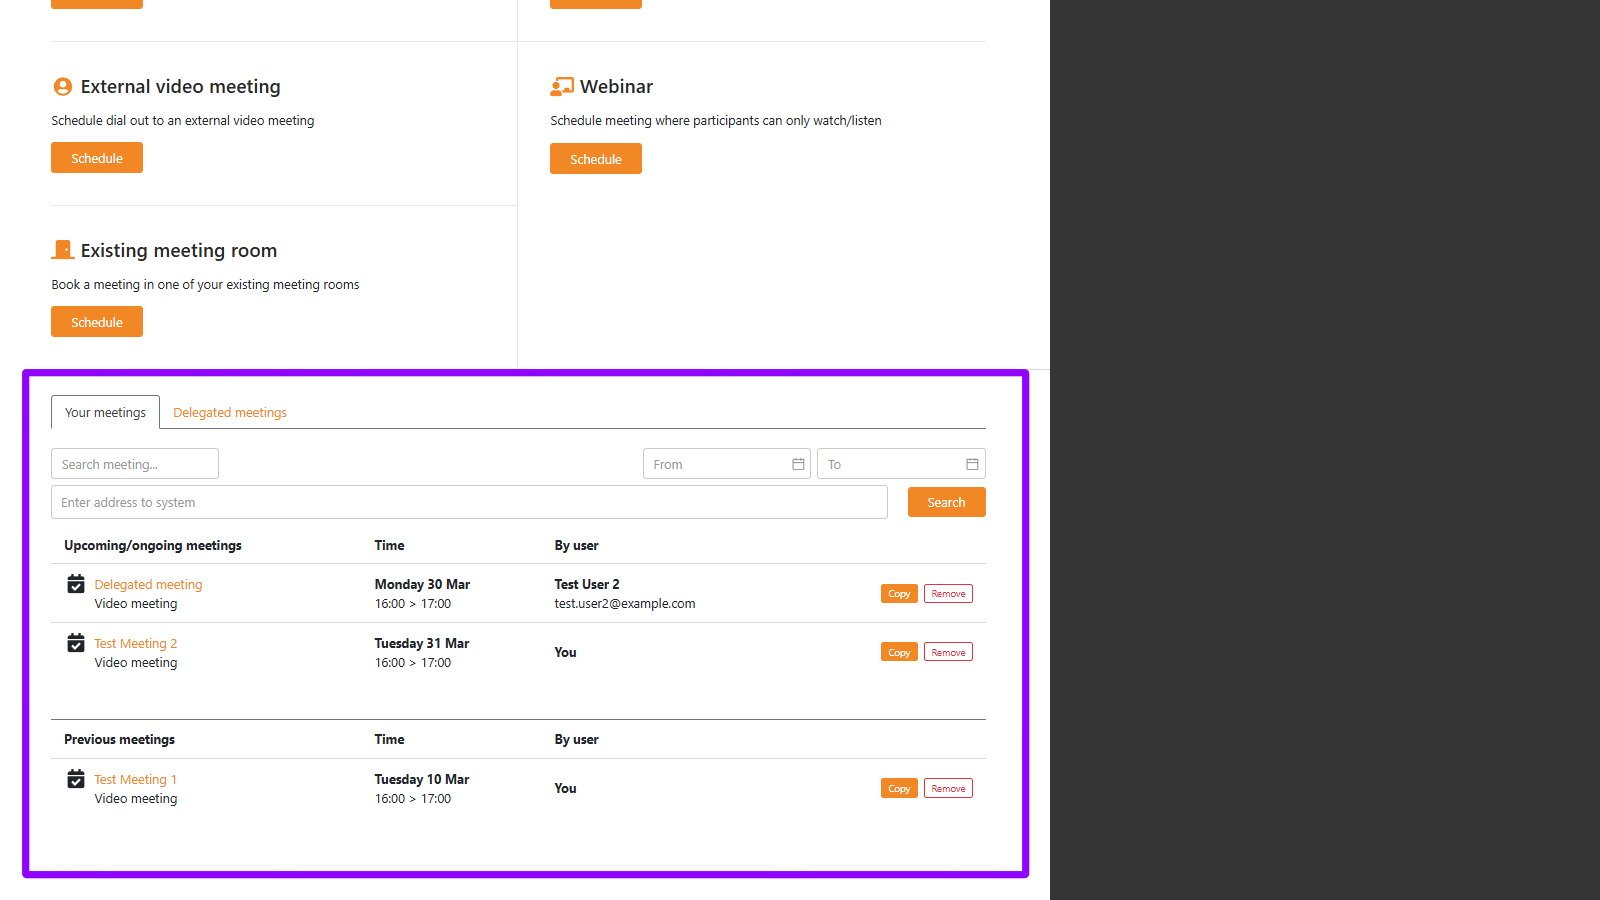Open the From date picker calendar icon
The width and height of the screenshot is (1600, 900).
tap(798, 464)
